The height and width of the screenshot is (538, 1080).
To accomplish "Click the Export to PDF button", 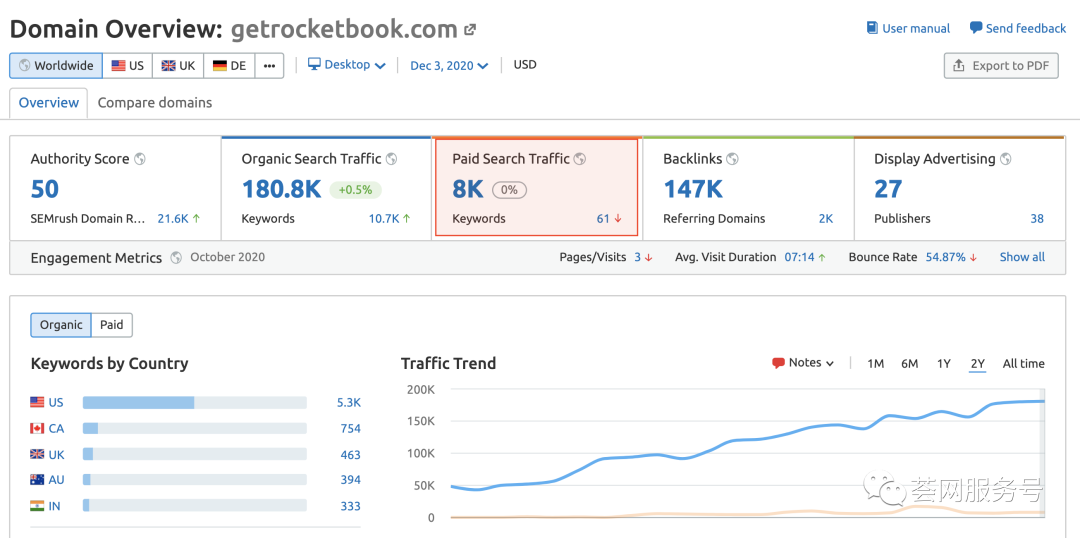I will 1001,66.
